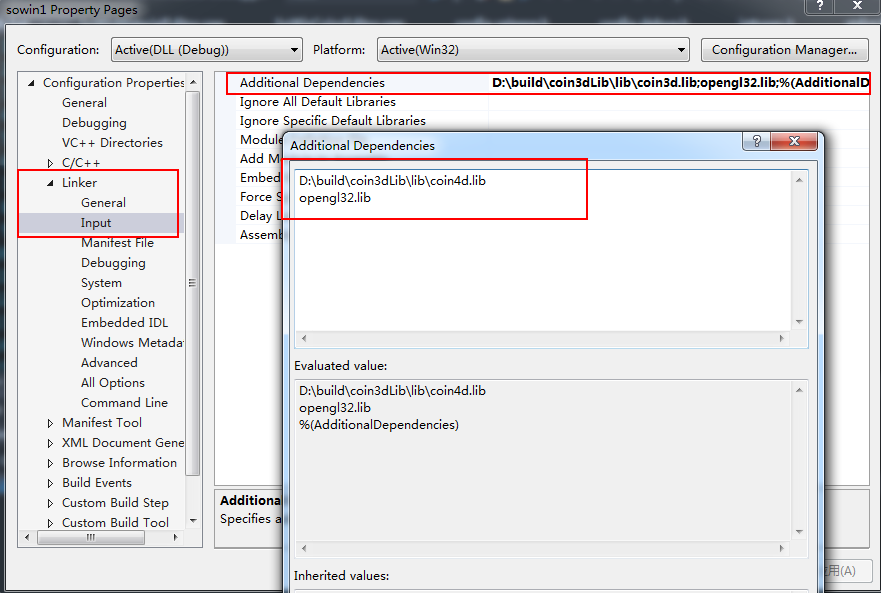Viewport: 881px width, 593px height.
Task: Click the Ignore All Default Libraries property
Action: (317, 102)
